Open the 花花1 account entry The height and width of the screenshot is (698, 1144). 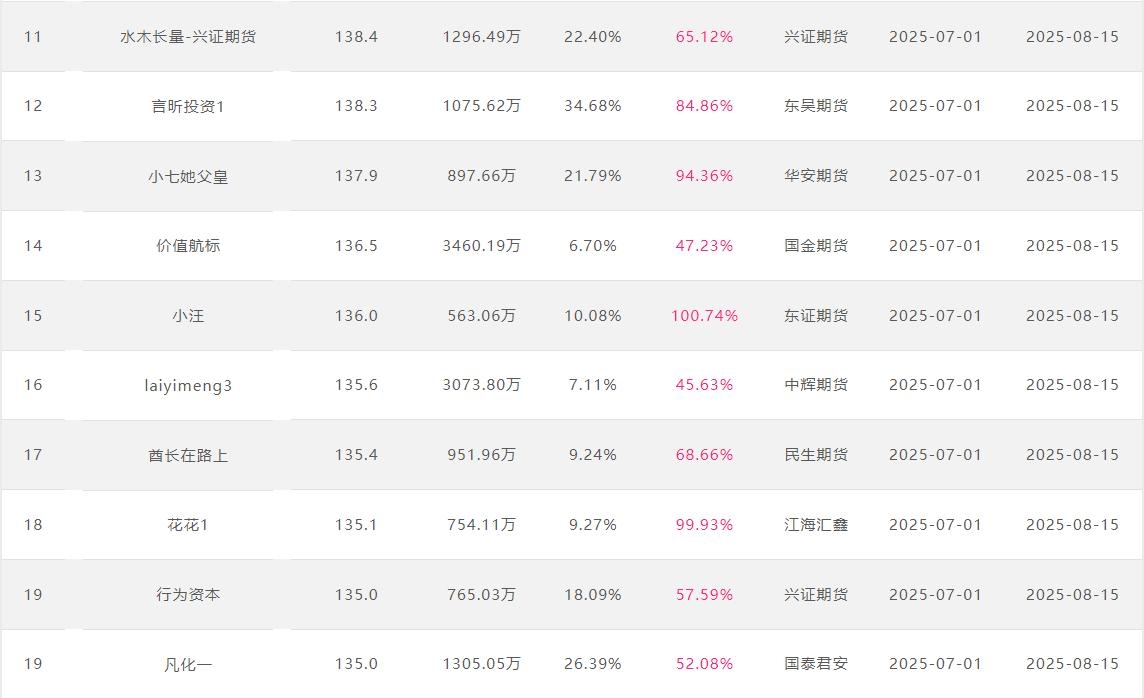click(188, 525)
